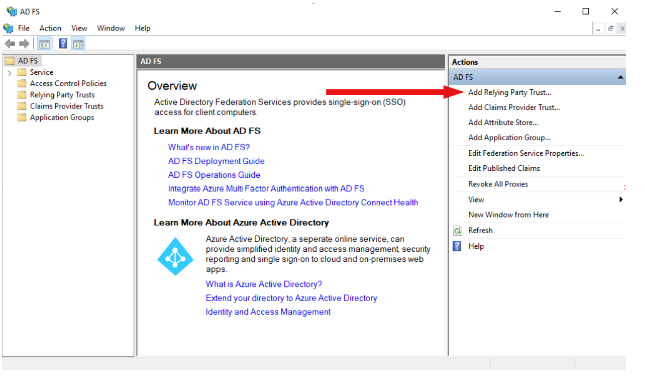Open AD FS Deployment Guide link
This screenshot has width=645, height=376.
click(x=216, y=161)
